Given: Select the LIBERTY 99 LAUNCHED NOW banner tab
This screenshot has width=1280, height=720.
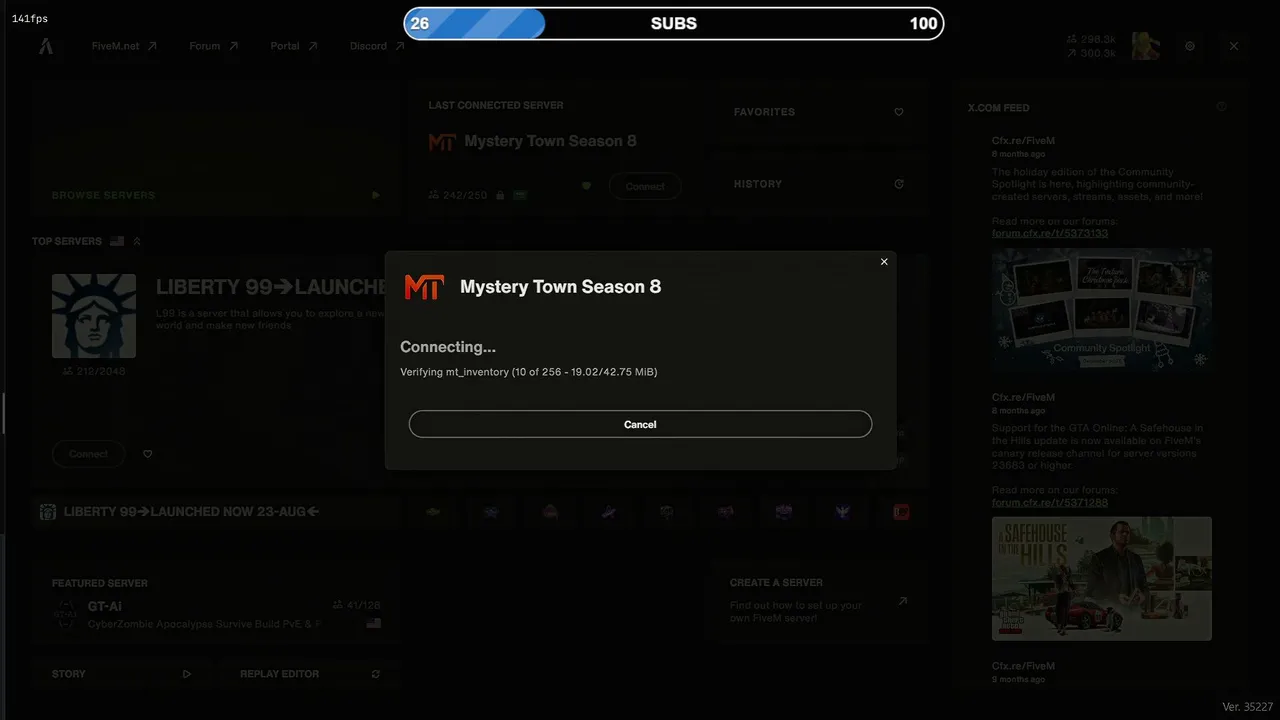Looking at the screenshot, I should [x=215, y=512].
